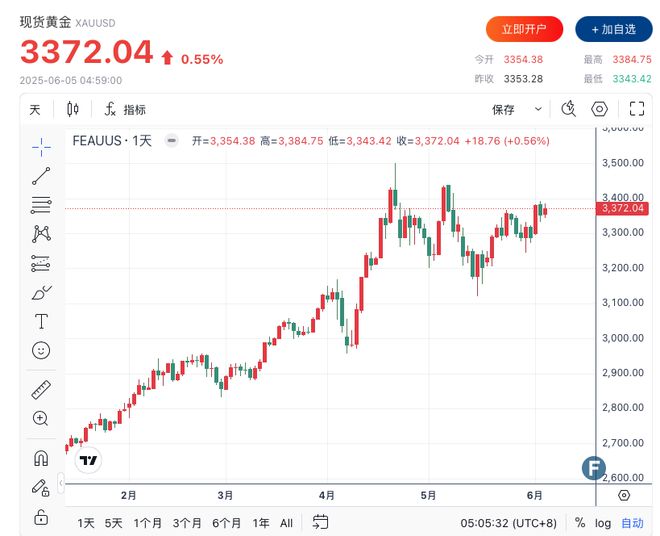Select the trend line drawing tool
Image resolution: width=660 pixels, height=536 pixels.
click(x=41, y=176)
